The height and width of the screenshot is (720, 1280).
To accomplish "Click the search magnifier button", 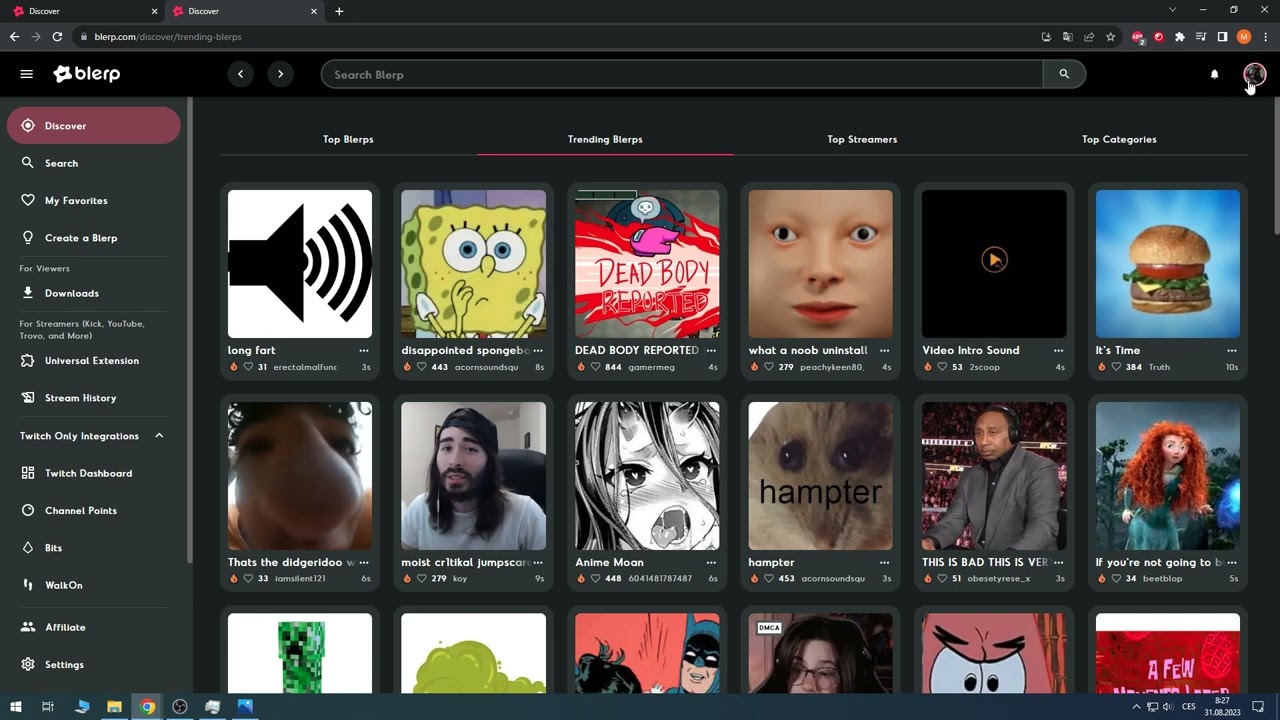I will coord(1064,74).
